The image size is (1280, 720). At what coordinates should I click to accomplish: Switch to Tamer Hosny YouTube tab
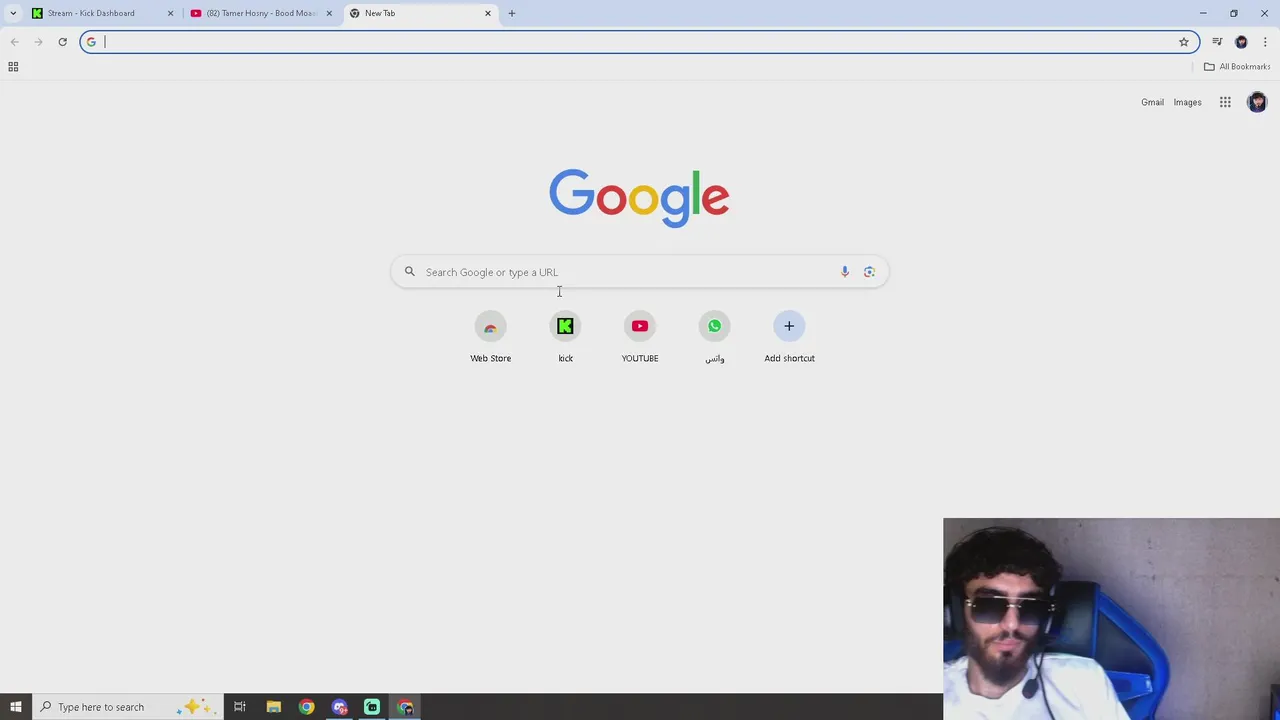point(262,13)
